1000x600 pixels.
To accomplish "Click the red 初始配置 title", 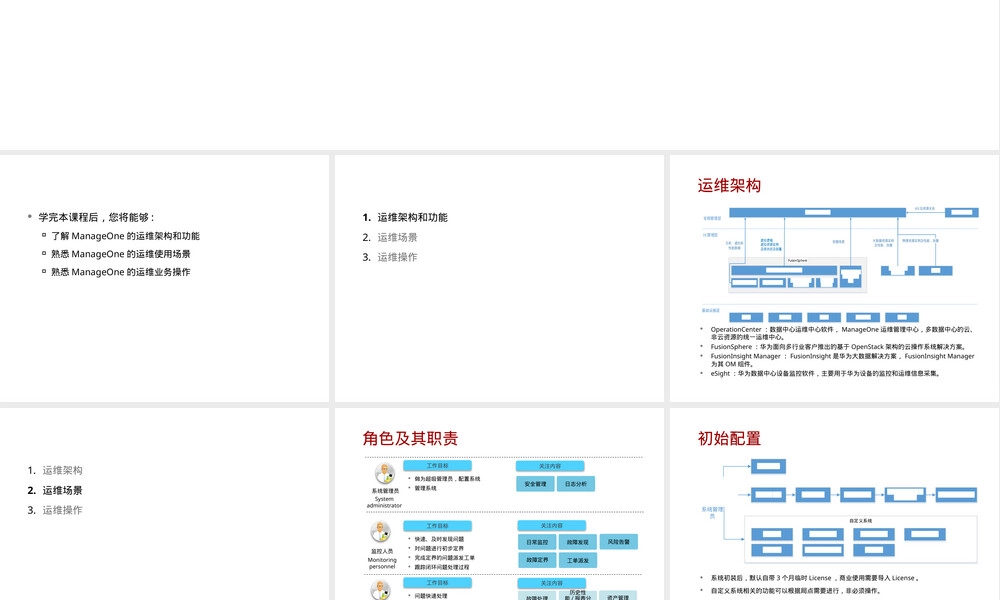I will pyautogui.click(x=729, y=438).
